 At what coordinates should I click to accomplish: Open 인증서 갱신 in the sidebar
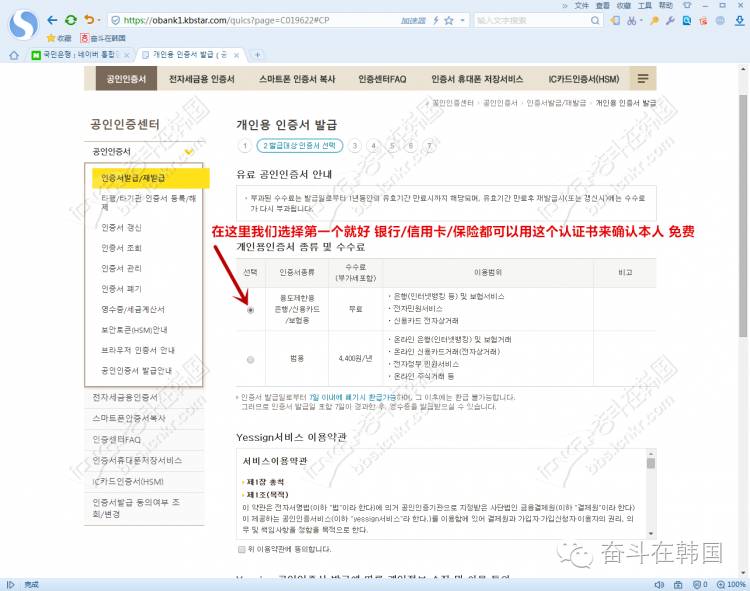point(121,227)
